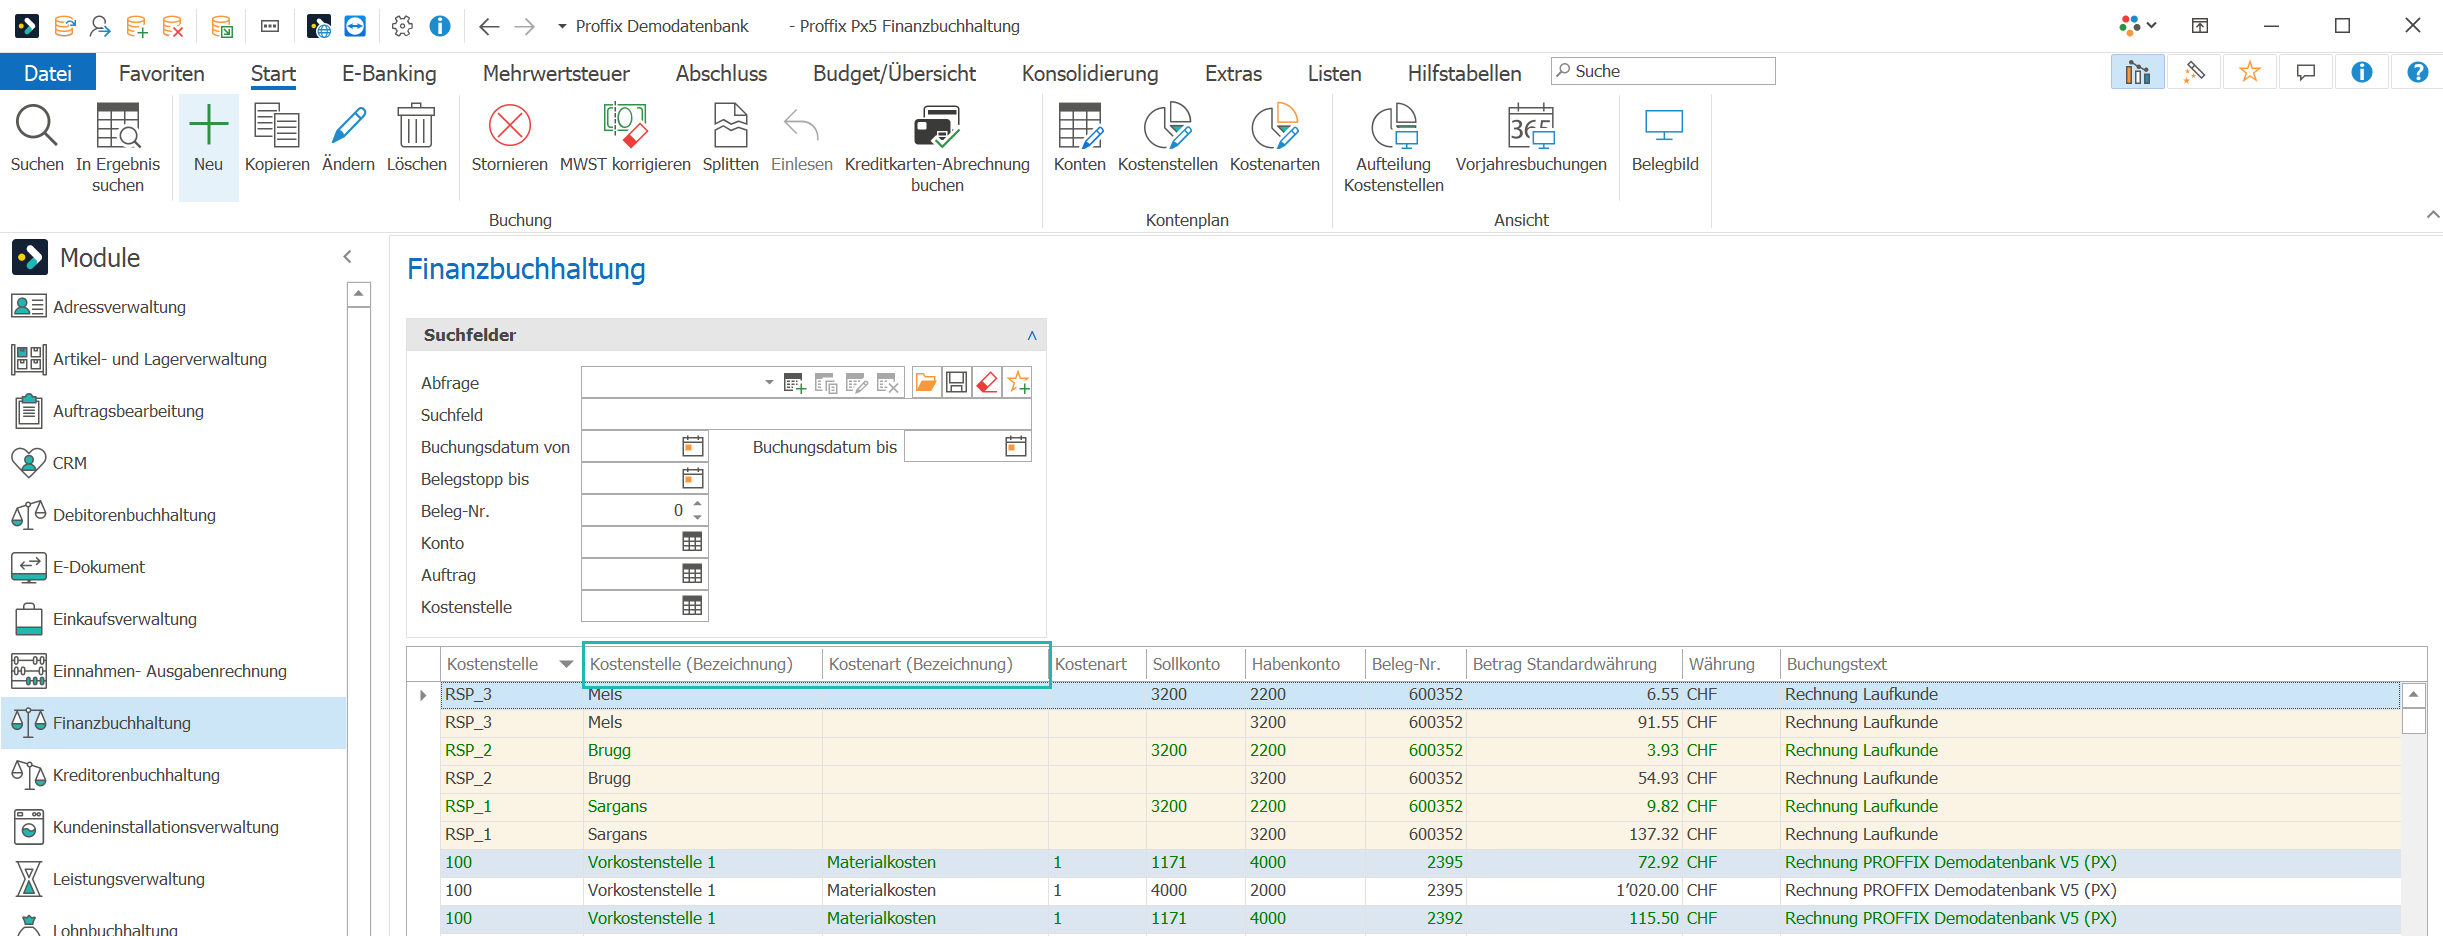Open the Debitorenbuchhaltung module
2443x936 pixels.
click(174, 515)
